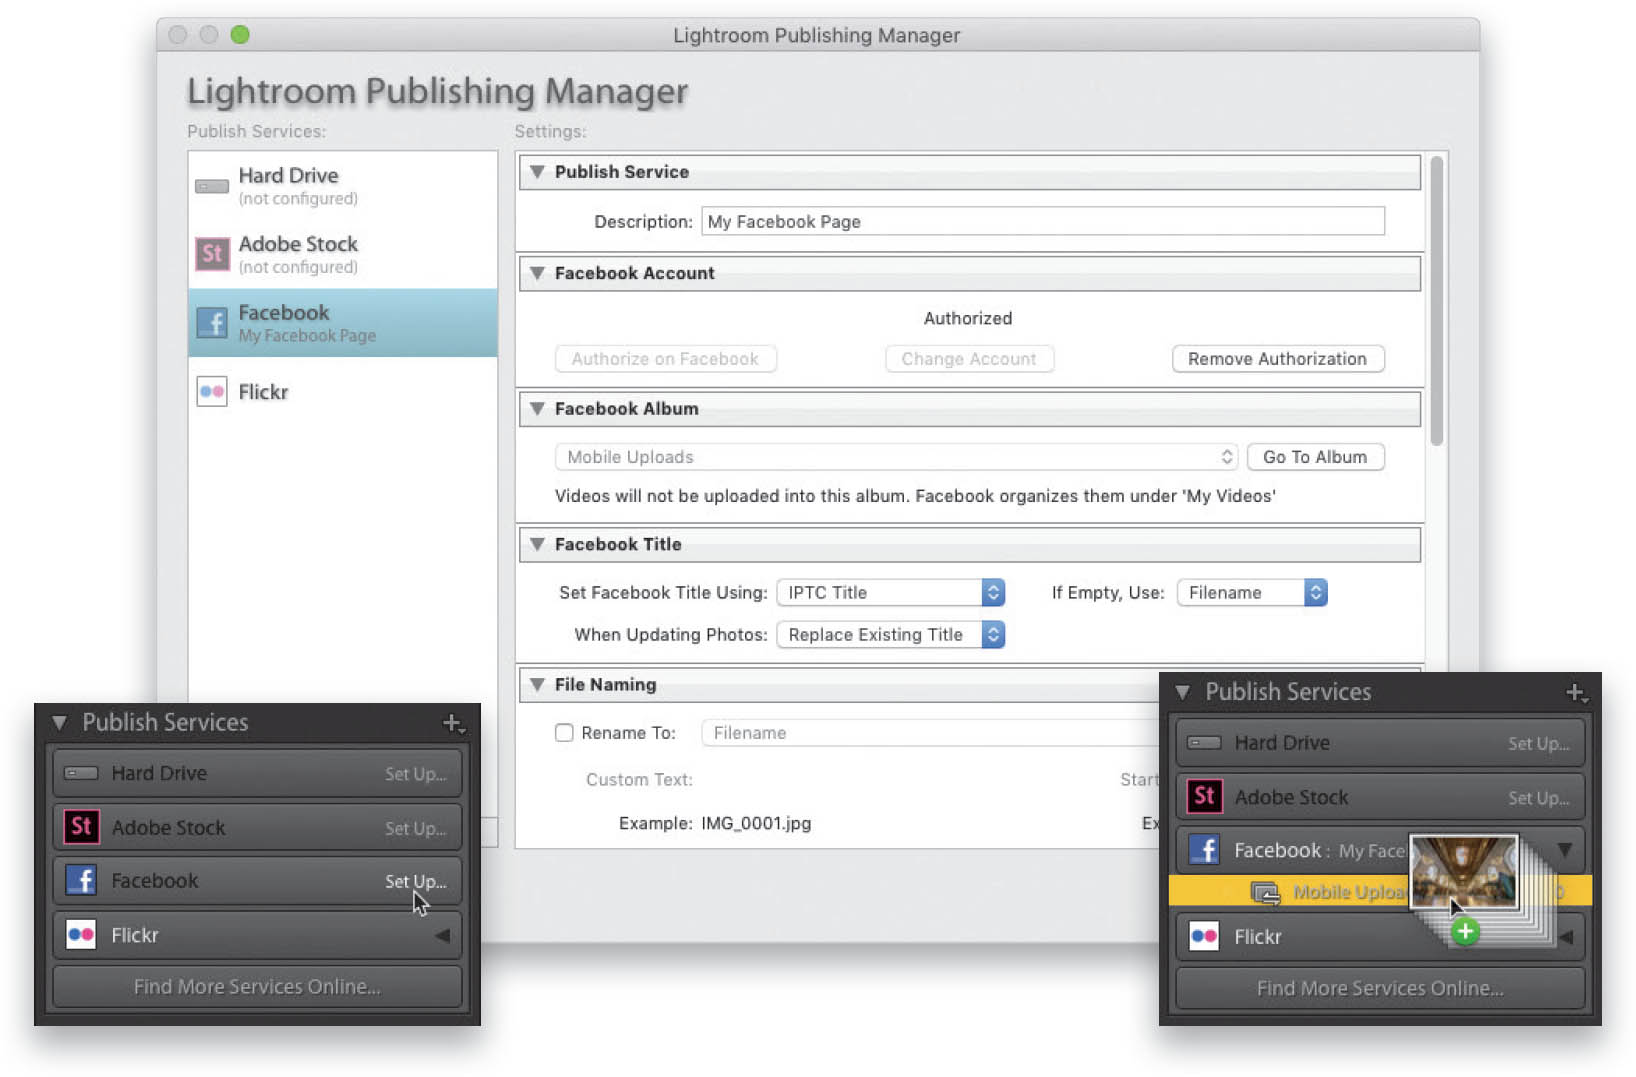Click the Go To Album button

[x=1315, y=457]
